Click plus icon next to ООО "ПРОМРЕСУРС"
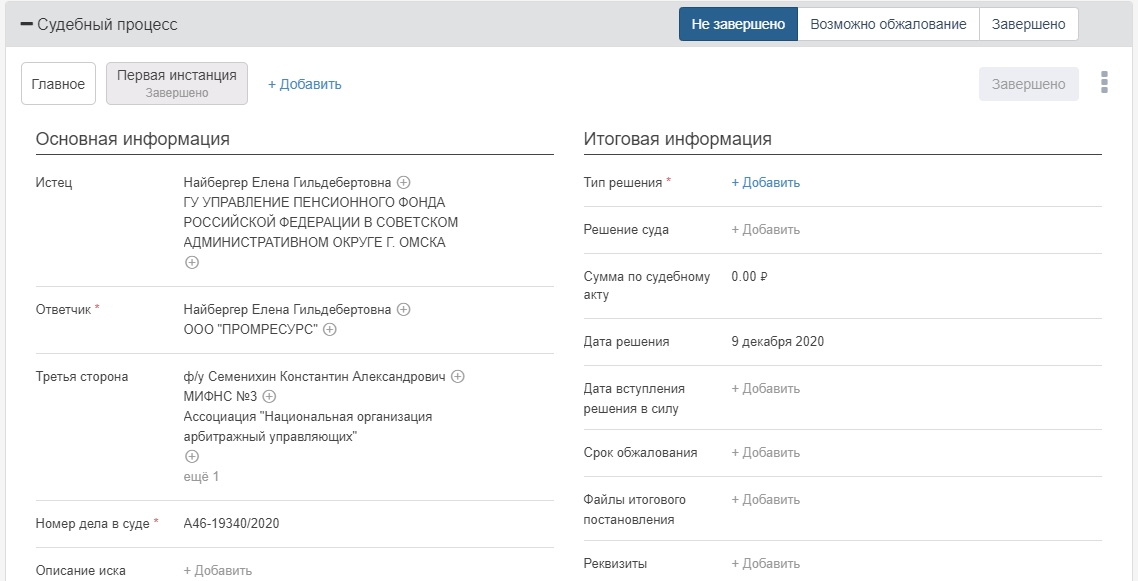Image resolution: width=1138 pixels, height=581 pixels. [329, 329]
